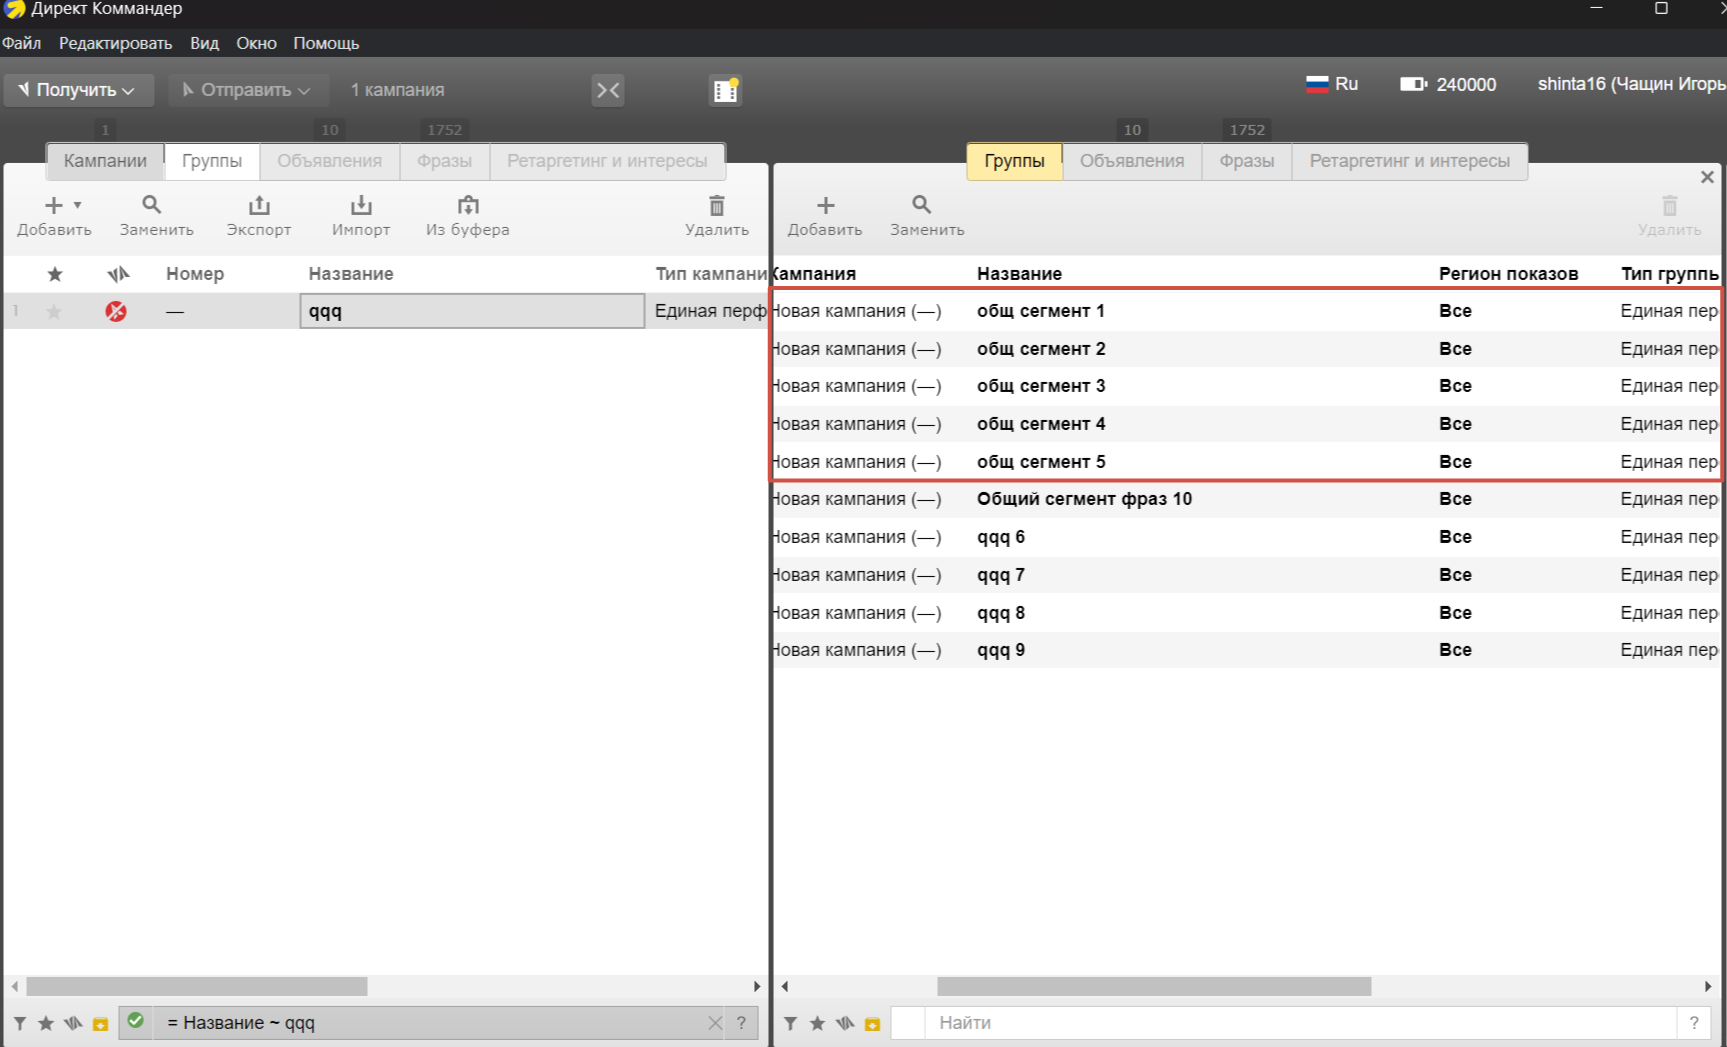Clear the left filter with X icon
The height and width of the screenshot is (1047, 1727).
point(715,1023)
